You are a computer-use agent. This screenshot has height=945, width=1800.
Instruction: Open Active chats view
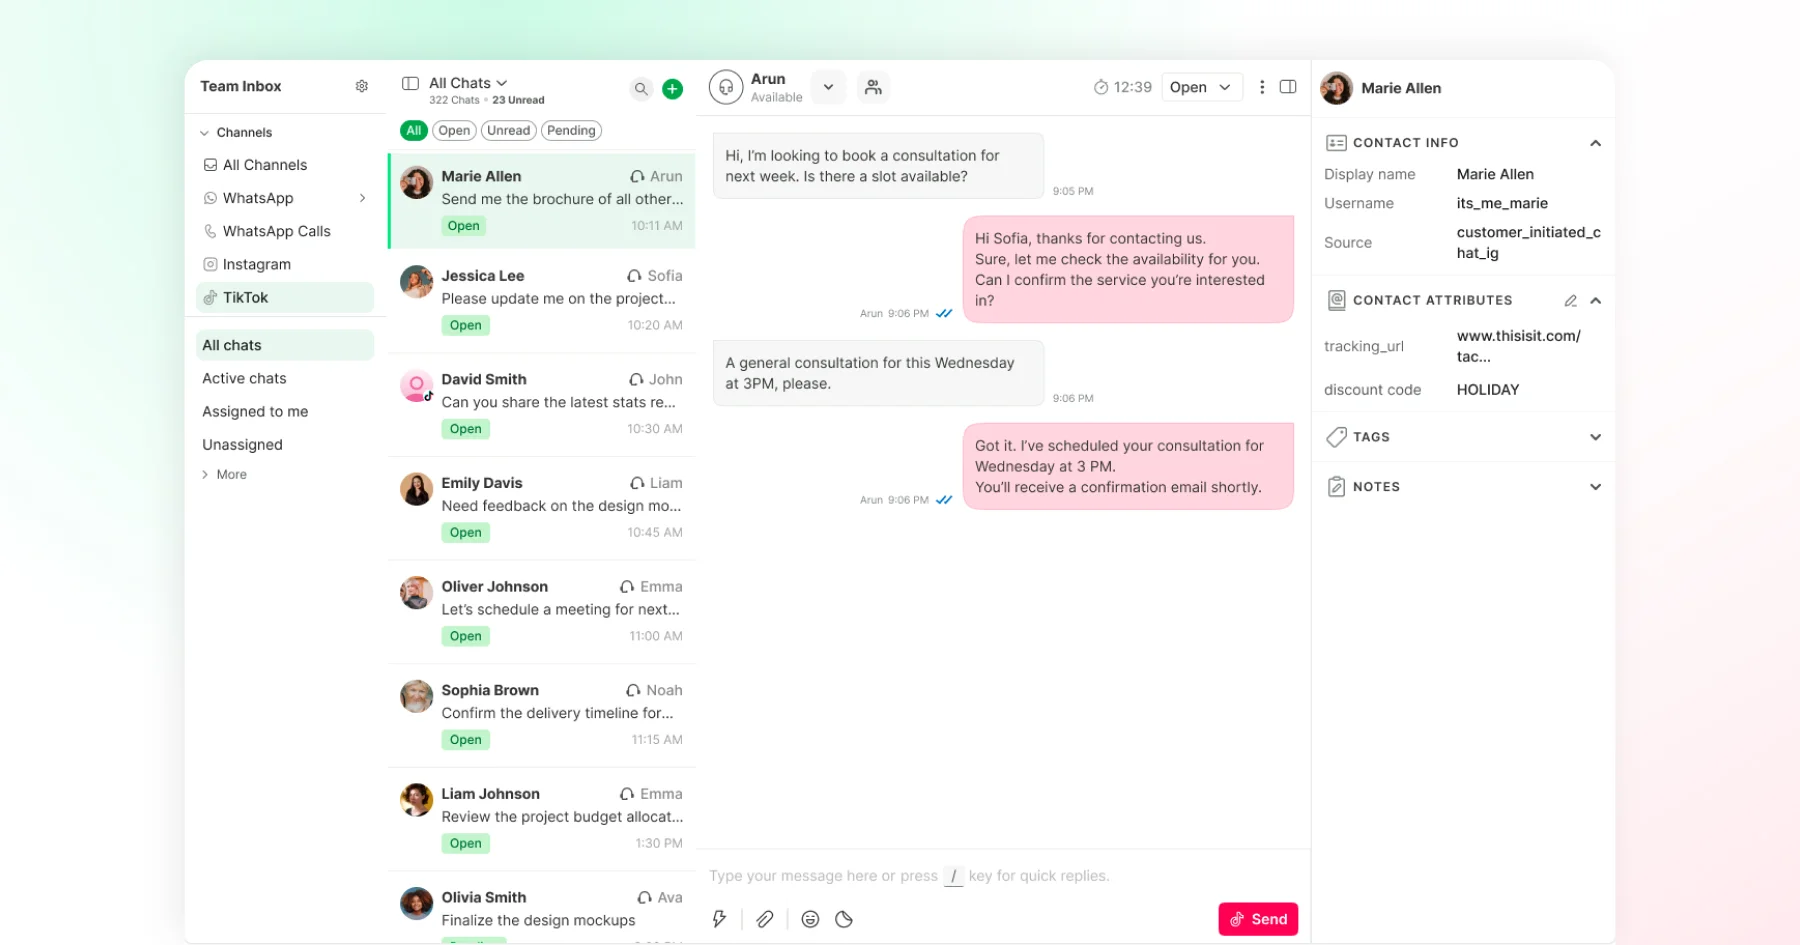pyautogui.click(x=285, y=378)
